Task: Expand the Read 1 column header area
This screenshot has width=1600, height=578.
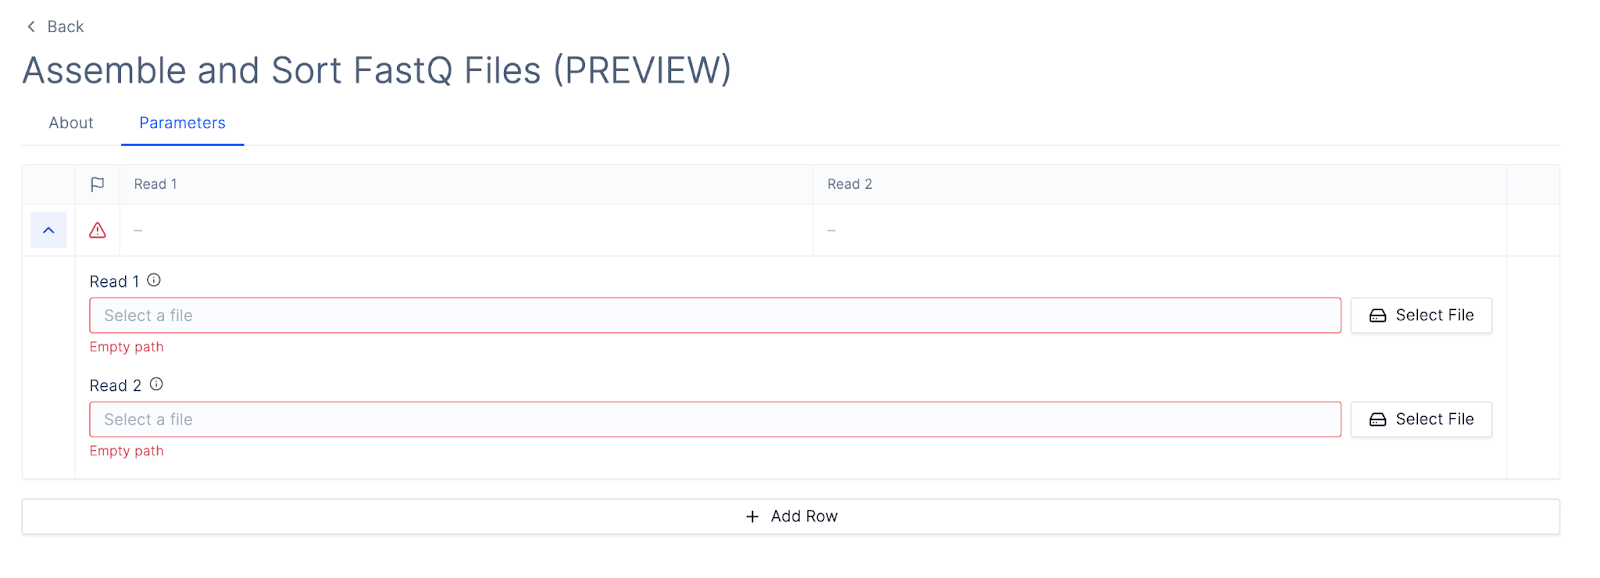Action: pos(155,184)
